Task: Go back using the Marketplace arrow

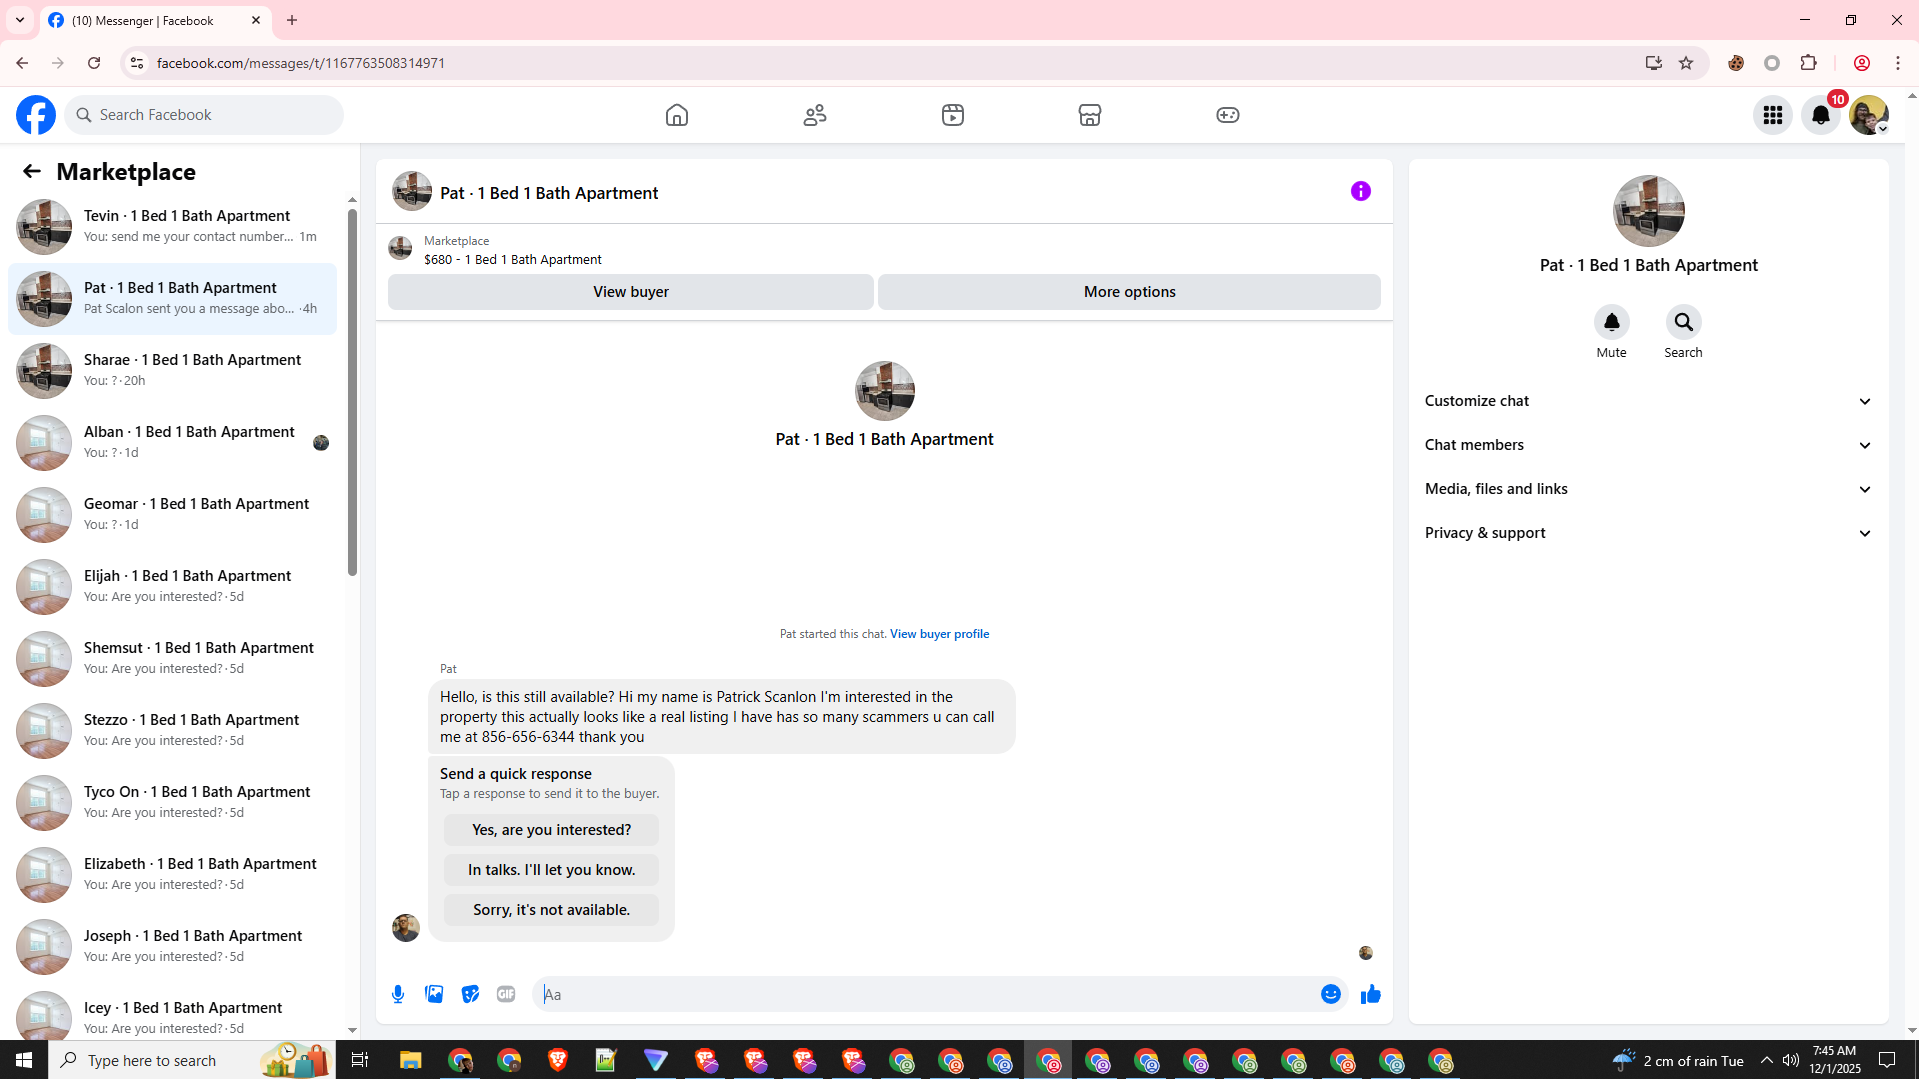Action: [32, 171]
